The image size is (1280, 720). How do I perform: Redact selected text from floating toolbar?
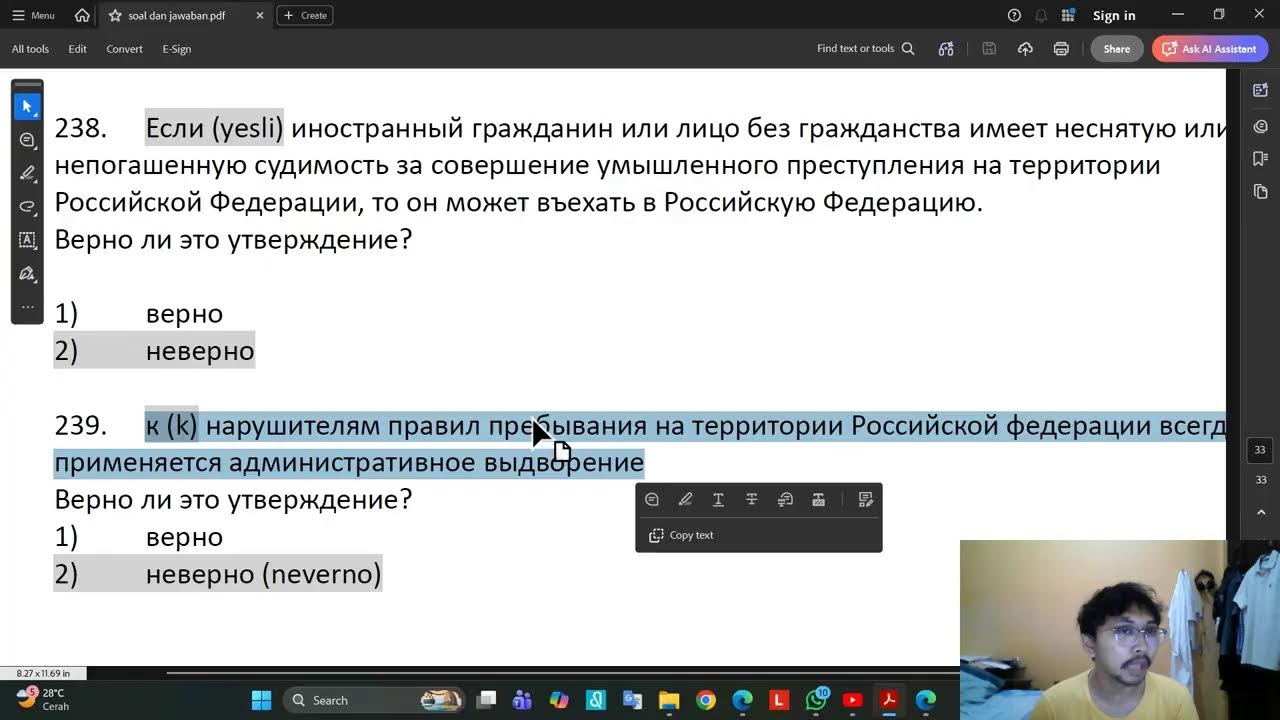point(818,499)
